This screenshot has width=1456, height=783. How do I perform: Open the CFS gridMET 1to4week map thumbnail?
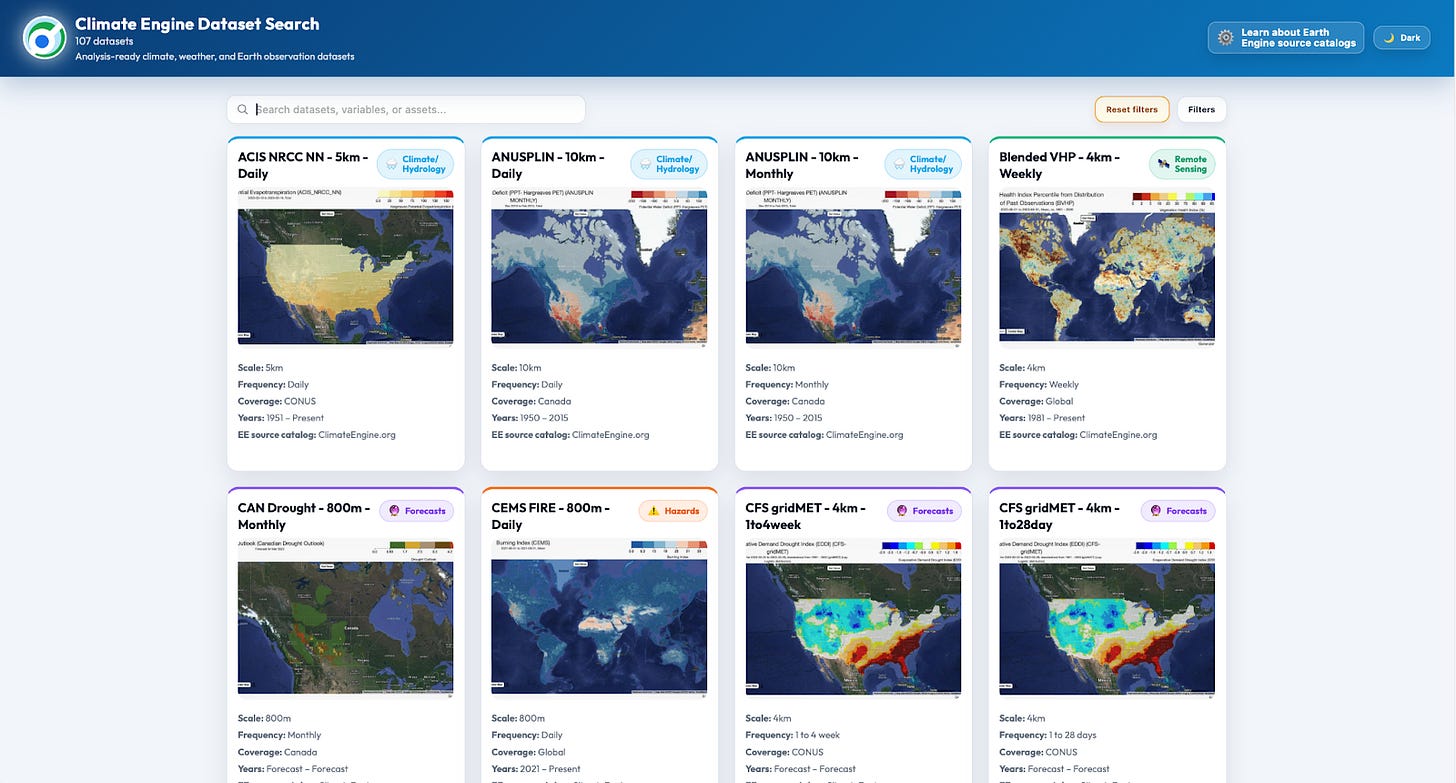[x=854, y=617]
